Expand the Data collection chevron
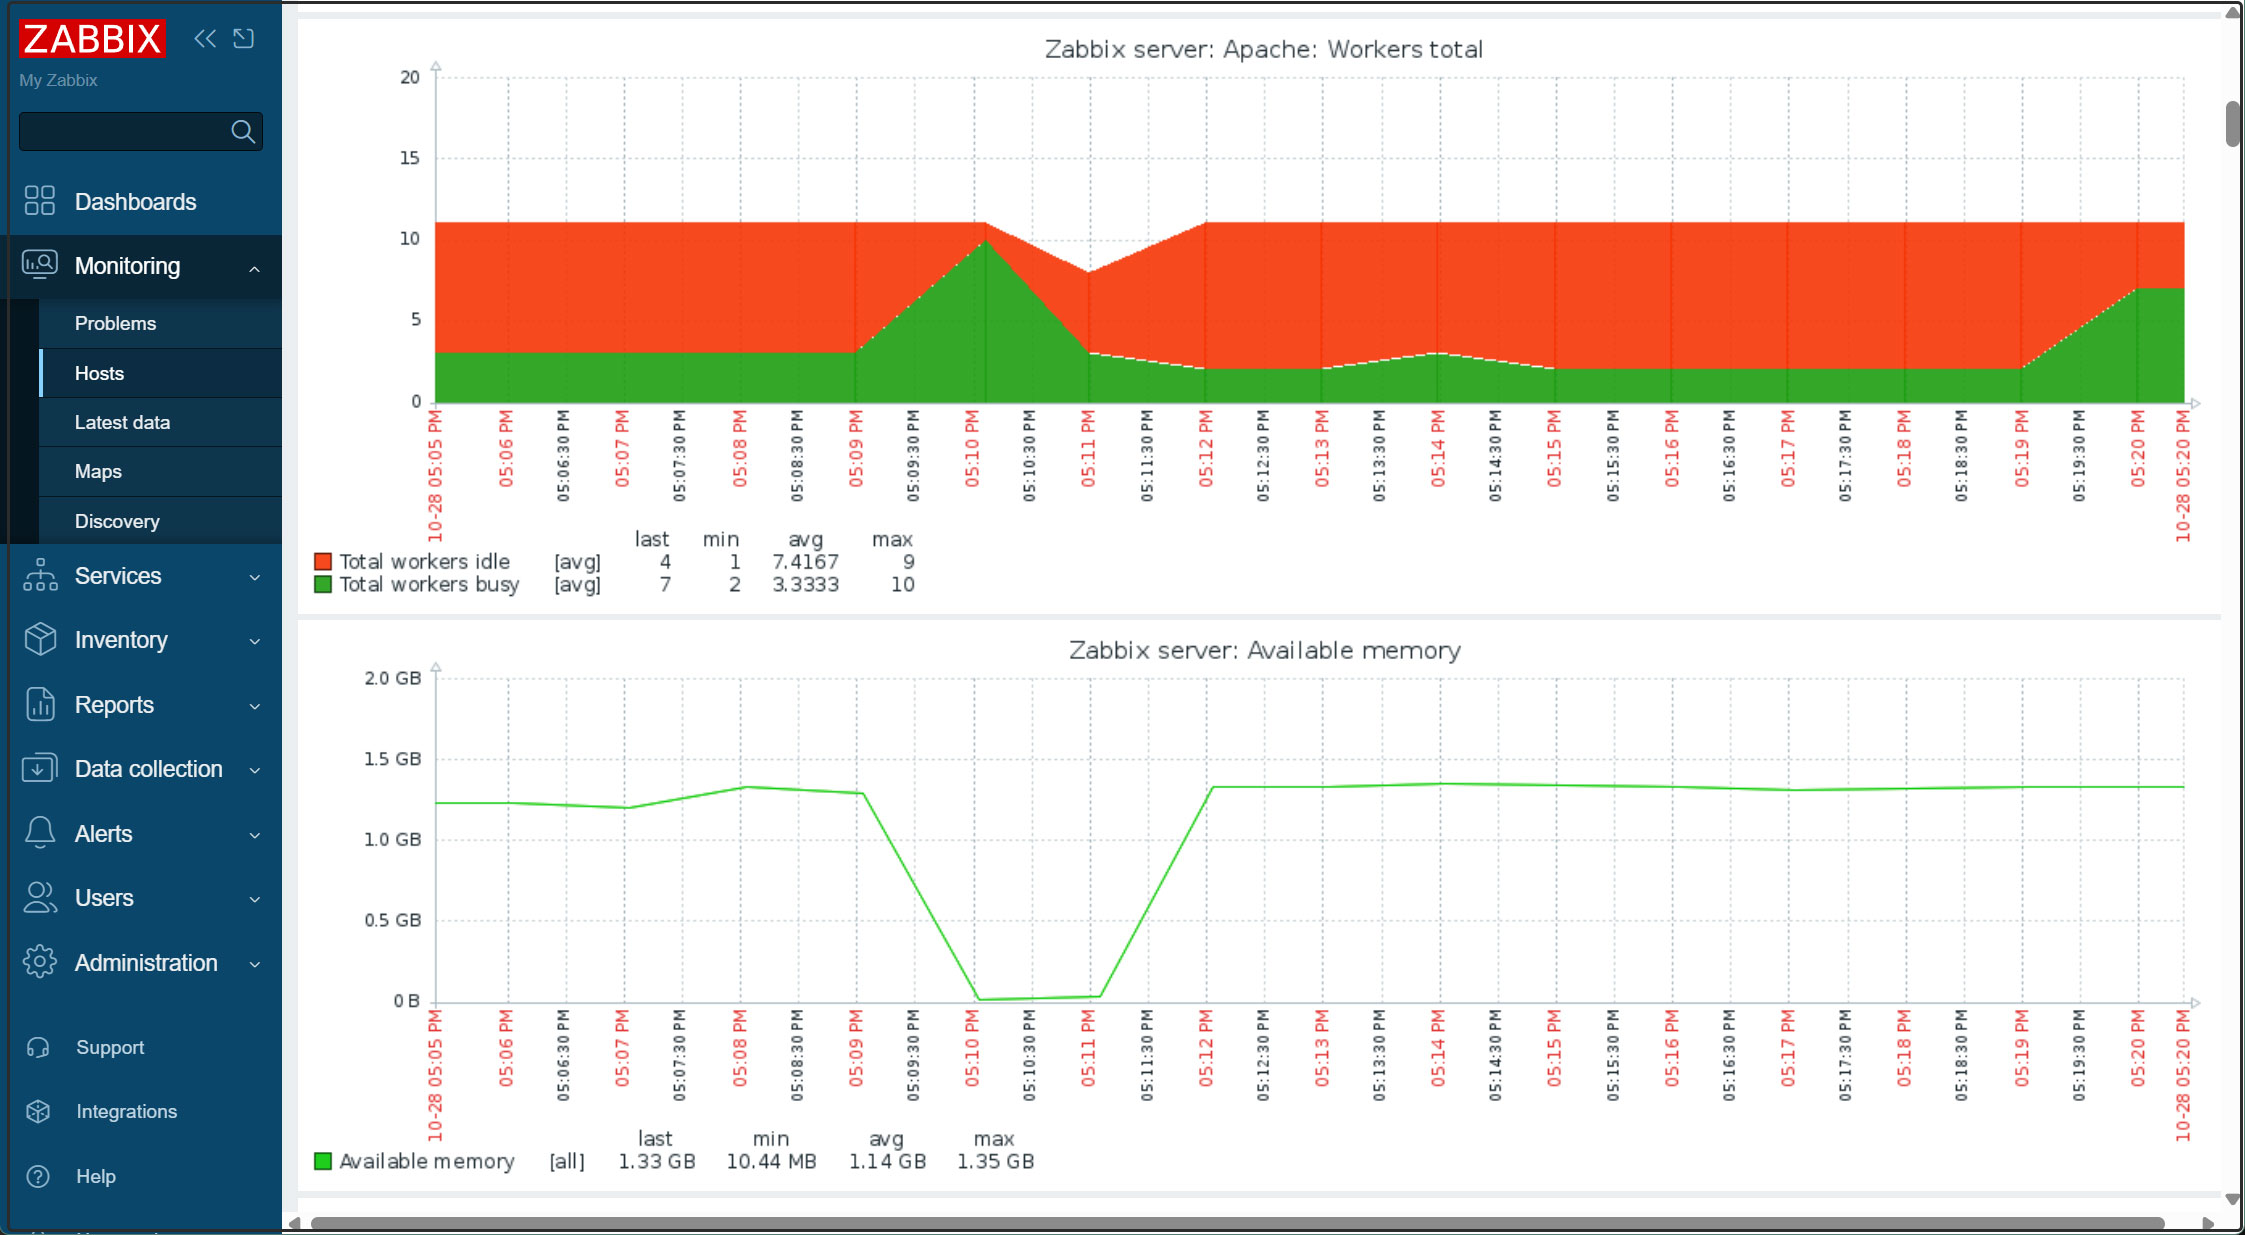 click(254, 770)
